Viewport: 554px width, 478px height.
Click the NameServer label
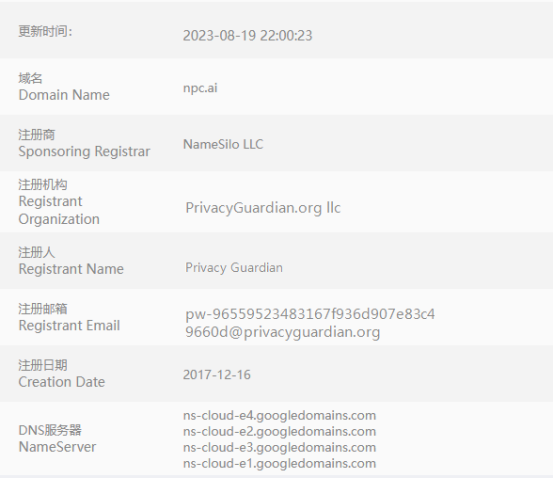pyautogui.click(x=57, y=447)
